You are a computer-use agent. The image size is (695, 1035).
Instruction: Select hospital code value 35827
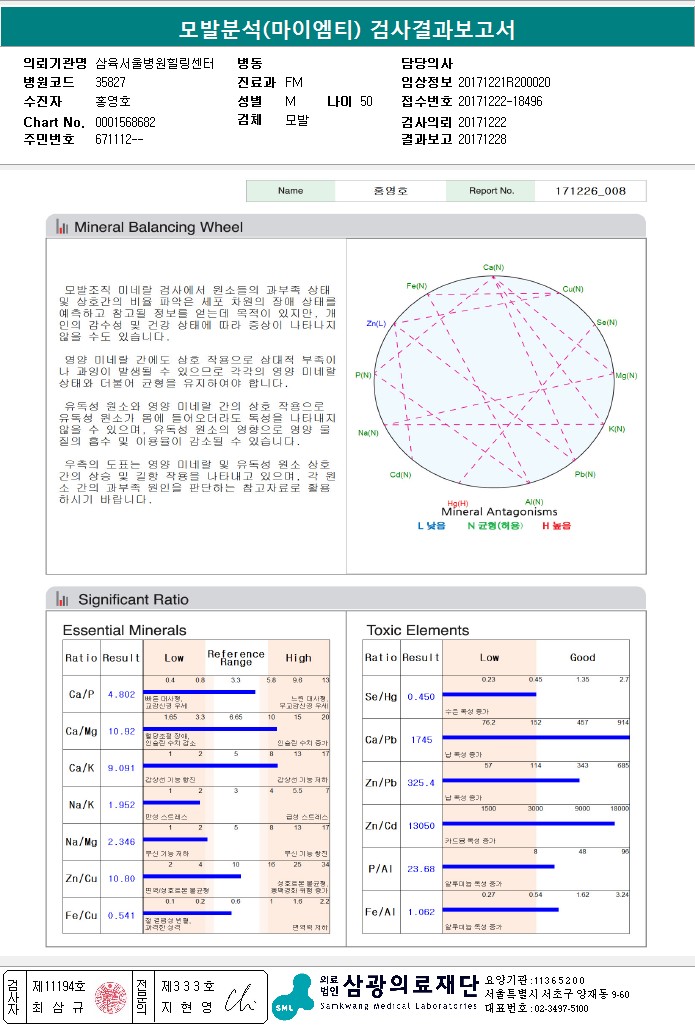[110, 83]
